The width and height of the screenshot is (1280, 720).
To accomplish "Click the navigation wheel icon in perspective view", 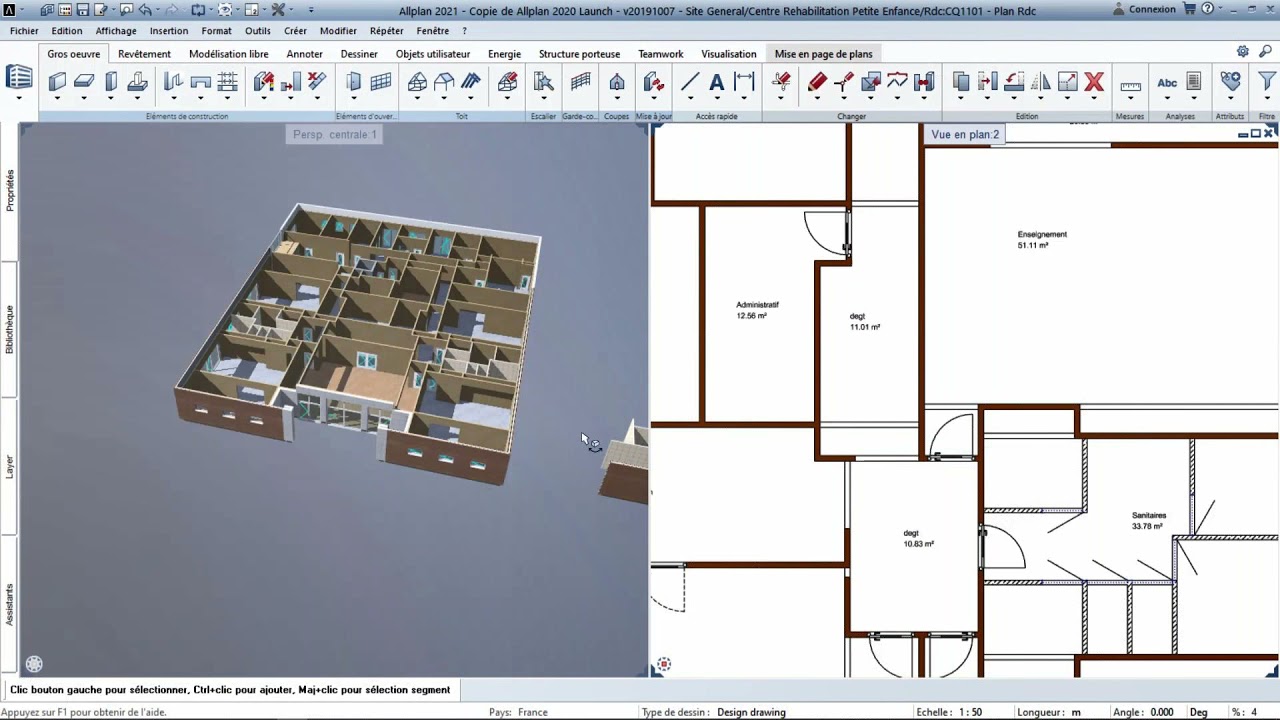I will pyautogui.click(x=34, y=664).
